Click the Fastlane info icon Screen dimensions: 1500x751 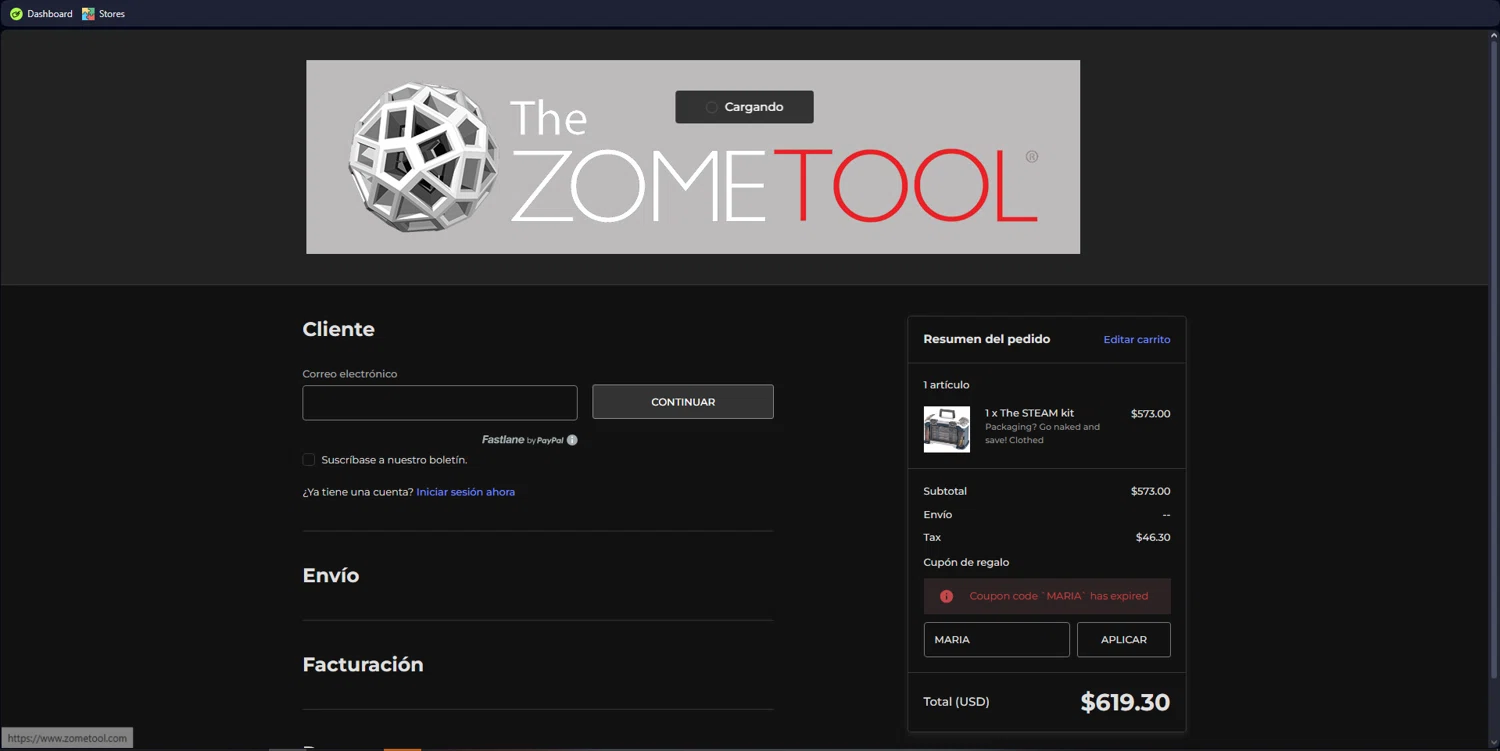click(x=572, y=440)
